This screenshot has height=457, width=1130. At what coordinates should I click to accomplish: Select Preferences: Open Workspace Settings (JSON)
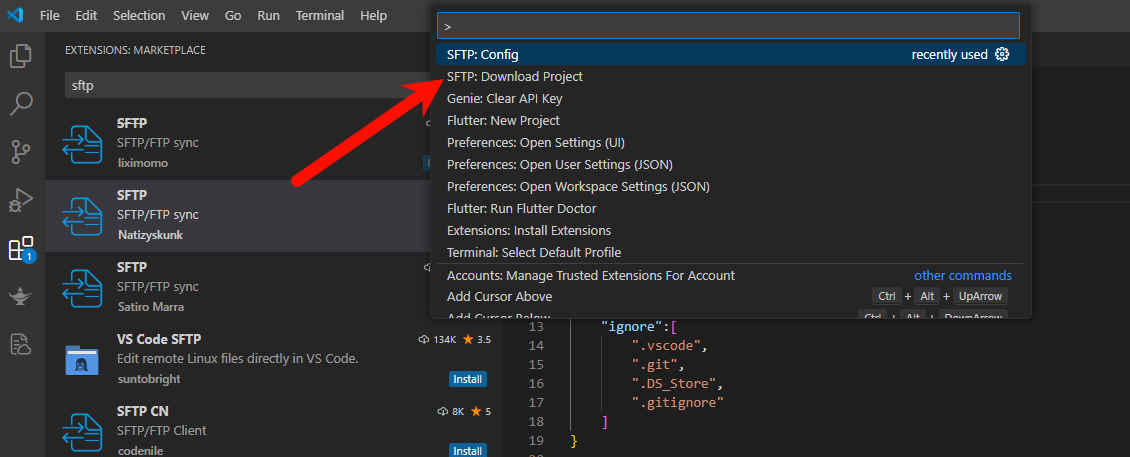pos(731,187)
